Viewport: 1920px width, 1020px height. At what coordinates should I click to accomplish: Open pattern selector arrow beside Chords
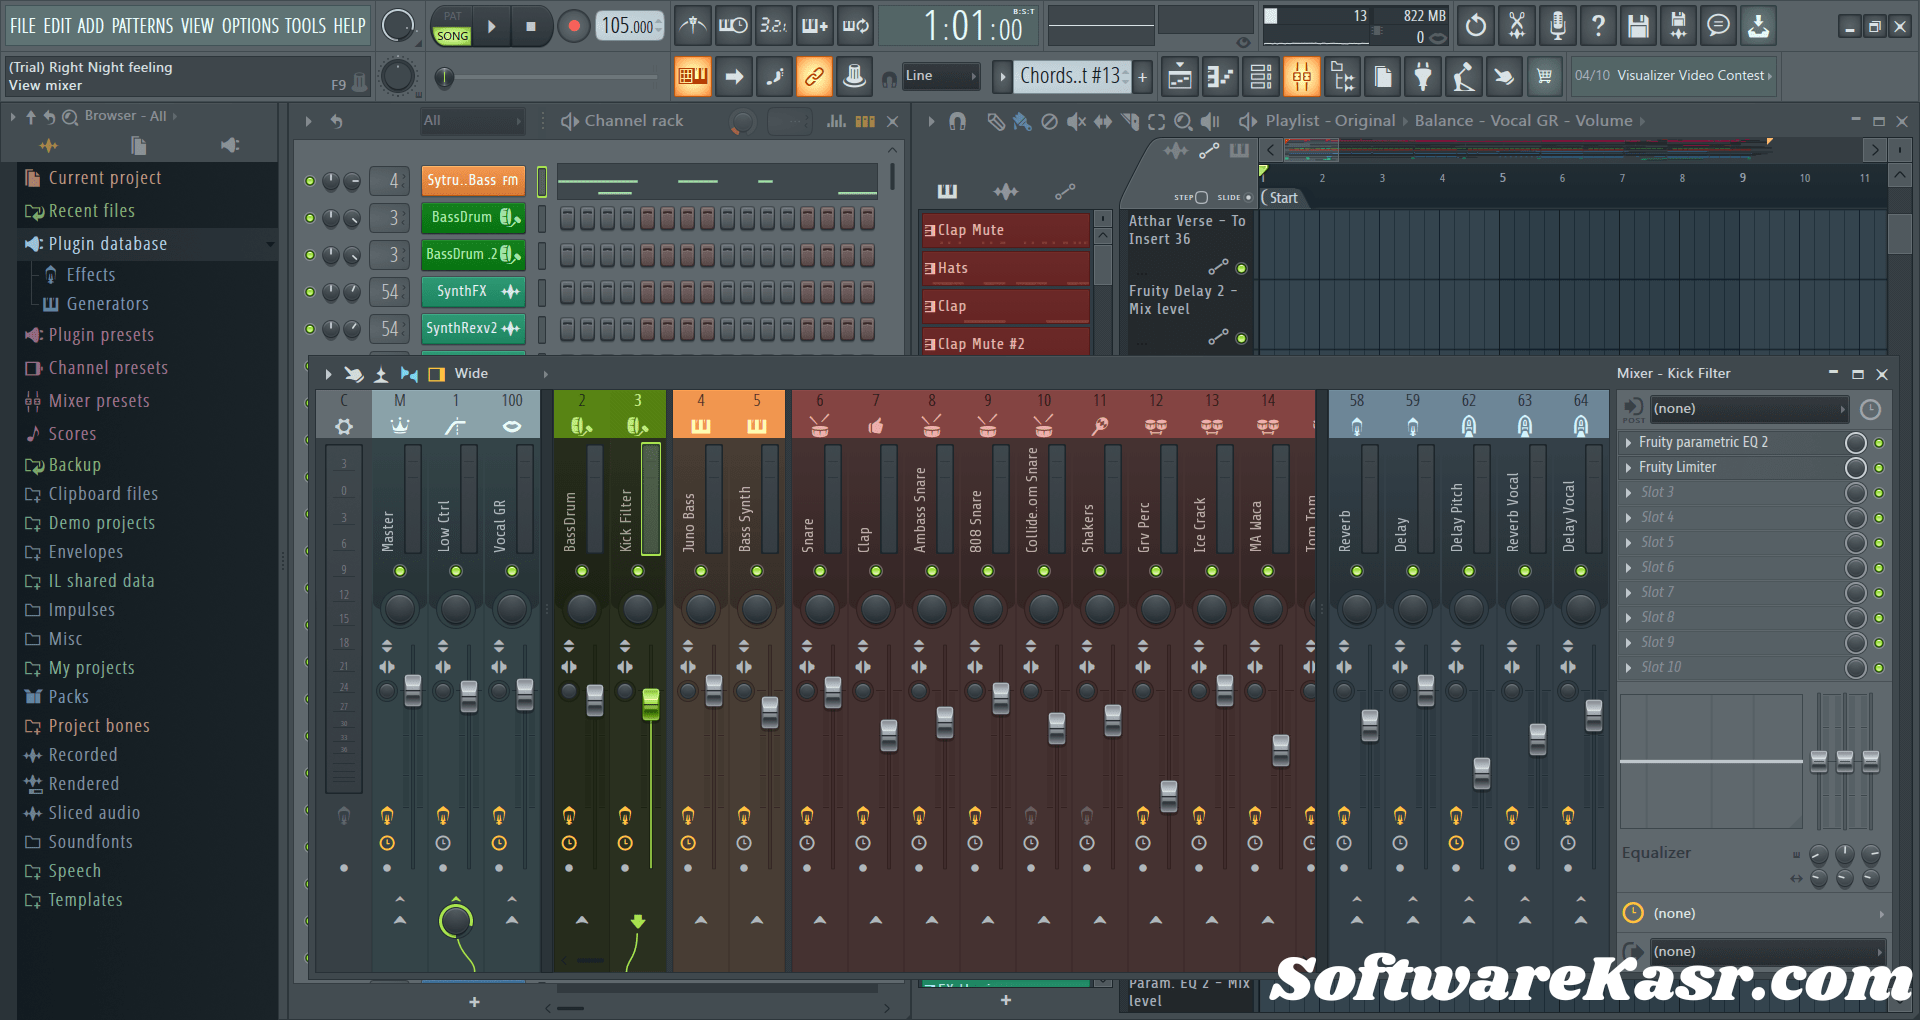point(1002,76)
